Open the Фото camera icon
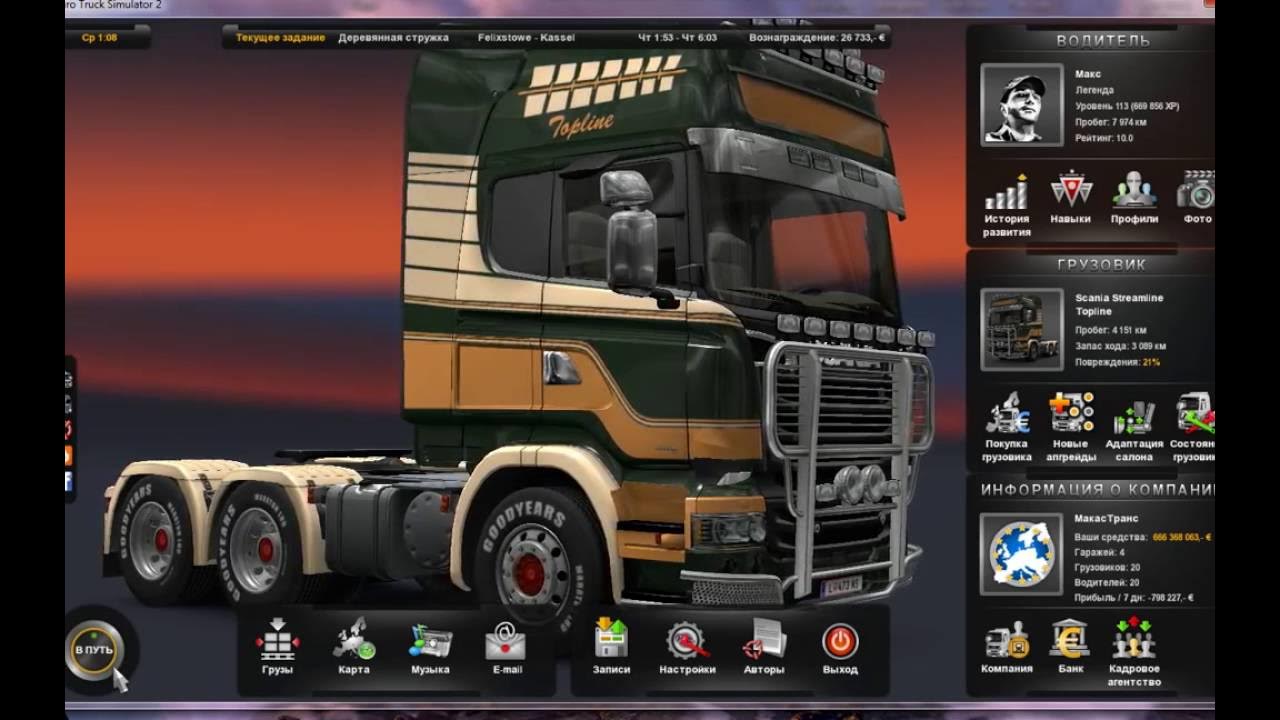This screenshot has width=1280, height=720. (x=1196, y=190)
